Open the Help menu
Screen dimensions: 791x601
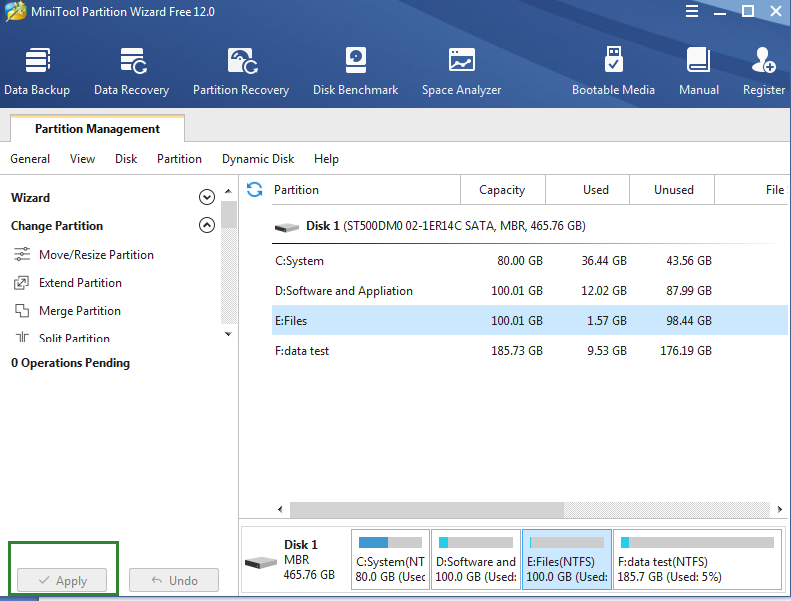pyautogui.click(x=326, y=159)
